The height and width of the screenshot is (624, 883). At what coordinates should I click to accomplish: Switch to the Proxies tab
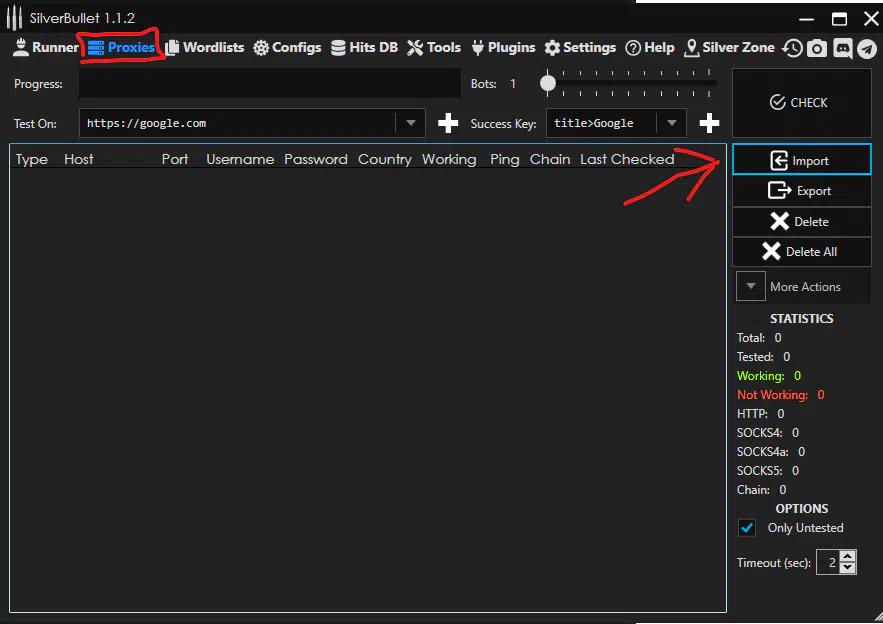[x=122, y=47]
